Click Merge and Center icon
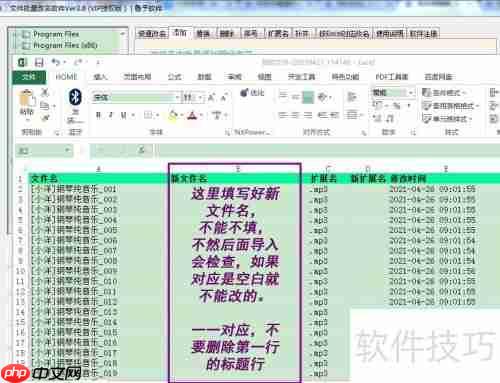The image size is (500, 383). 352,115
